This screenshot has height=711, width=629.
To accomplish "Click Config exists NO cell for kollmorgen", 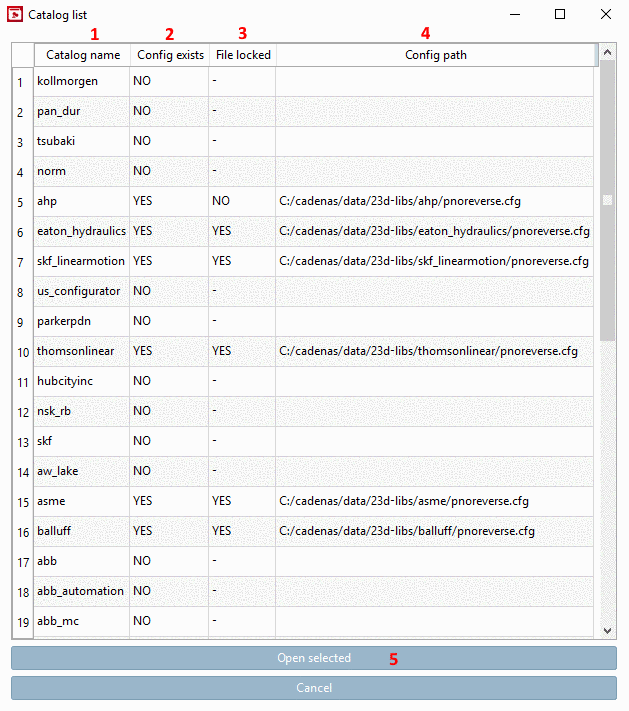I will [x=169, y=81].
